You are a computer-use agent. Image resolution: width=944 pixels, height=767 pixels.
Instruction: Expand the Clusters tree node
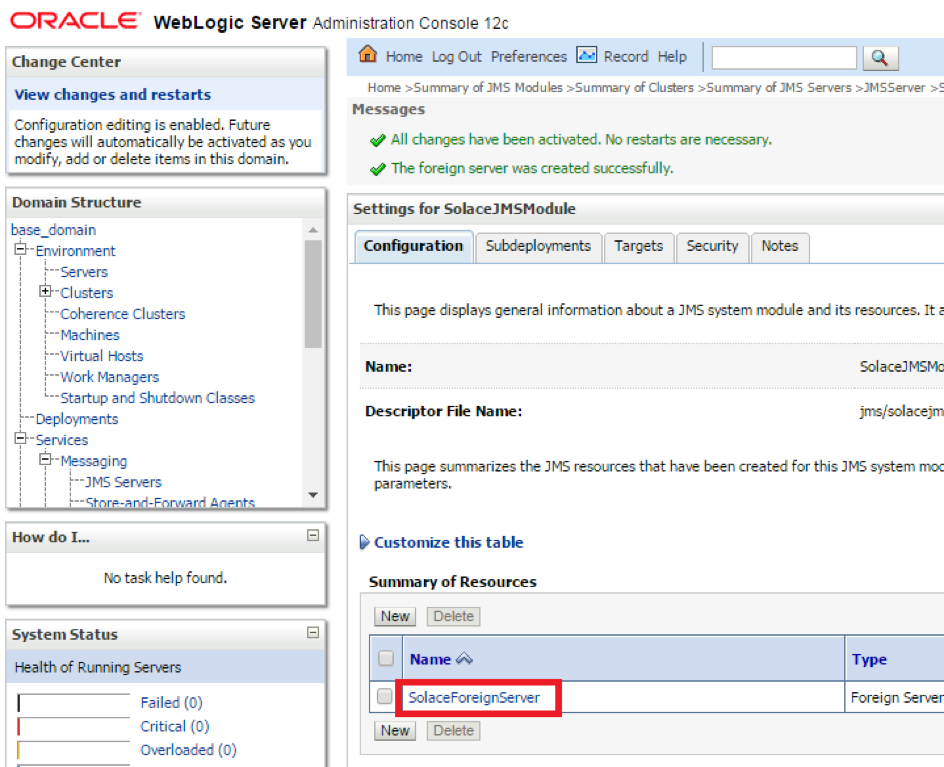45,292
